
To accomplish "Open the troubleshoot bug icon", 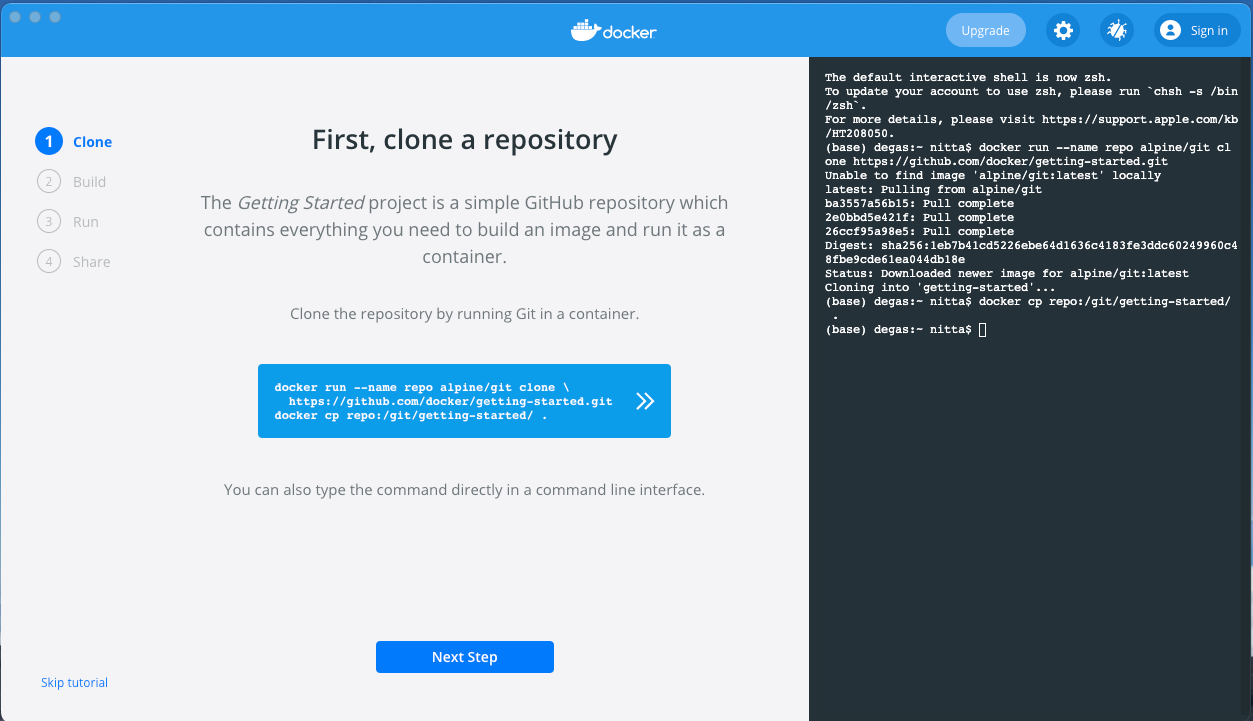I will (1116, 31).
